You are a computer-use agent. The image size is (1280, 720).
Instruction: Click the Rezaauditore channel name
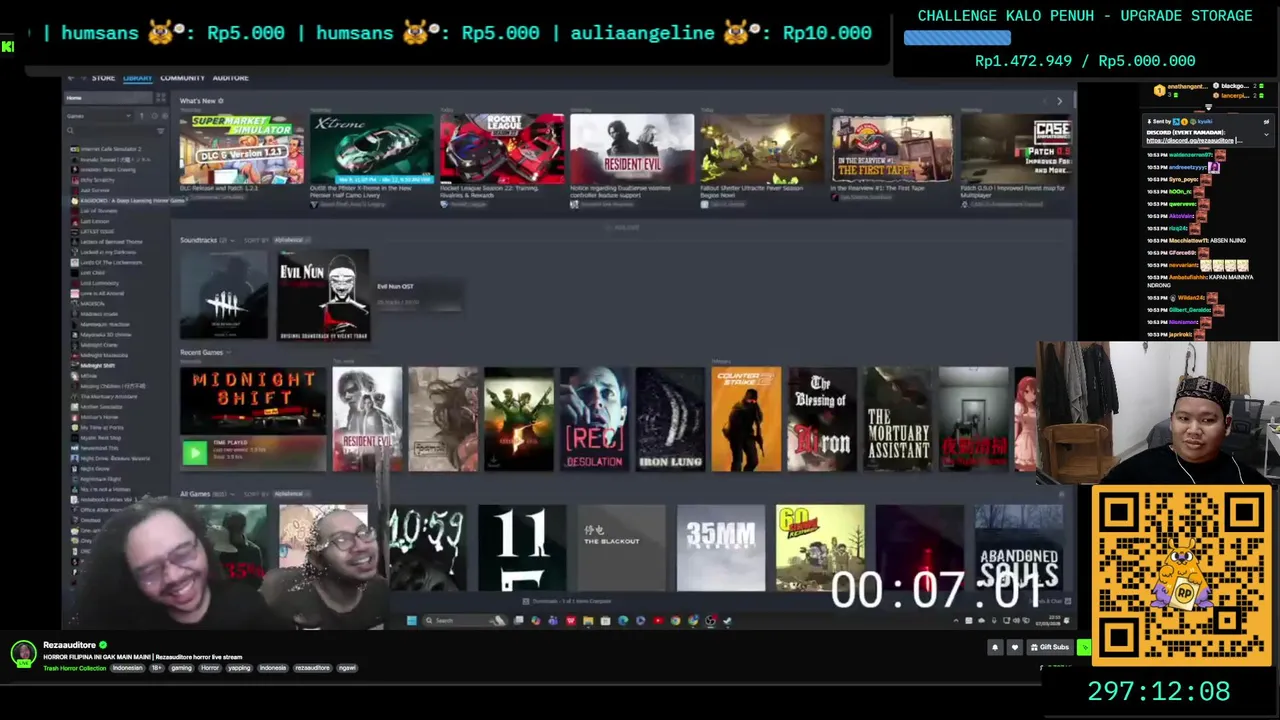click(x=69, y=645)
